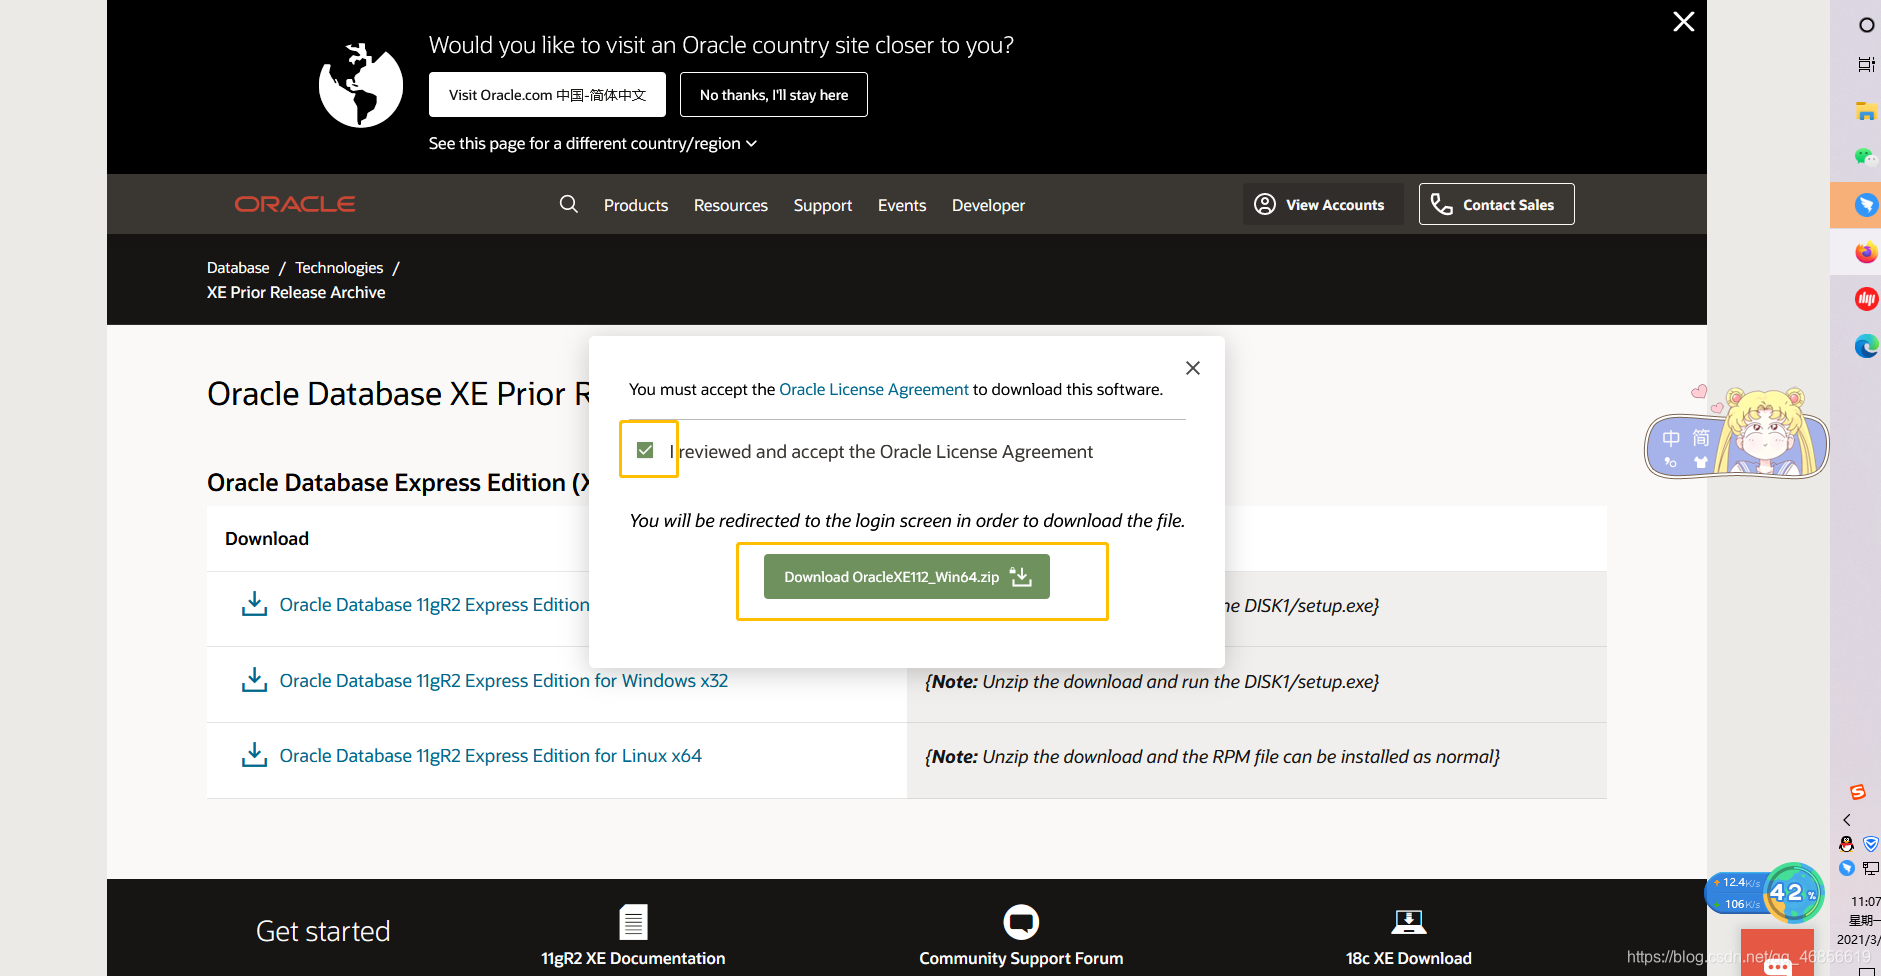Click the network monitor tray icon

1871,868
